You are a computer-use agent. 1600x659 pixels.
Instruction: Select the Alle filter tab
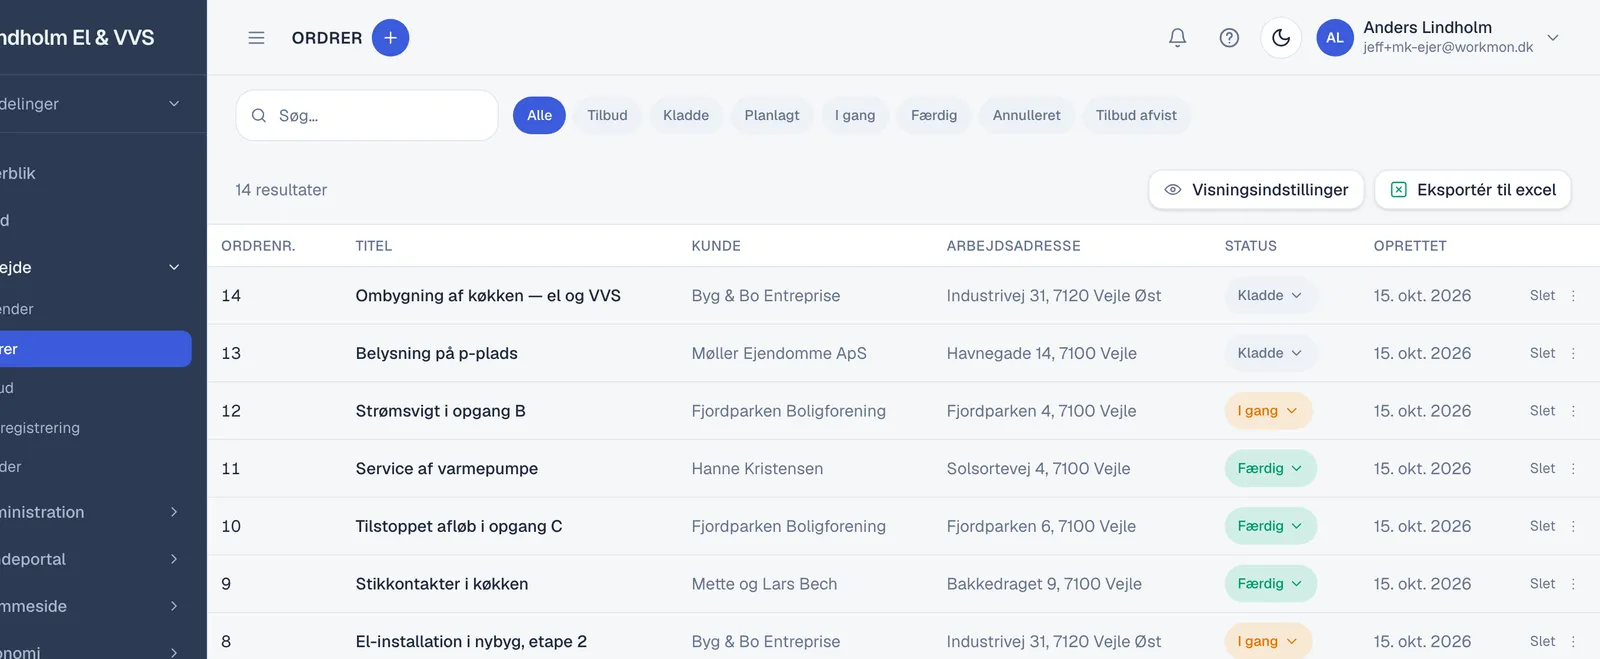click(539, 116)
